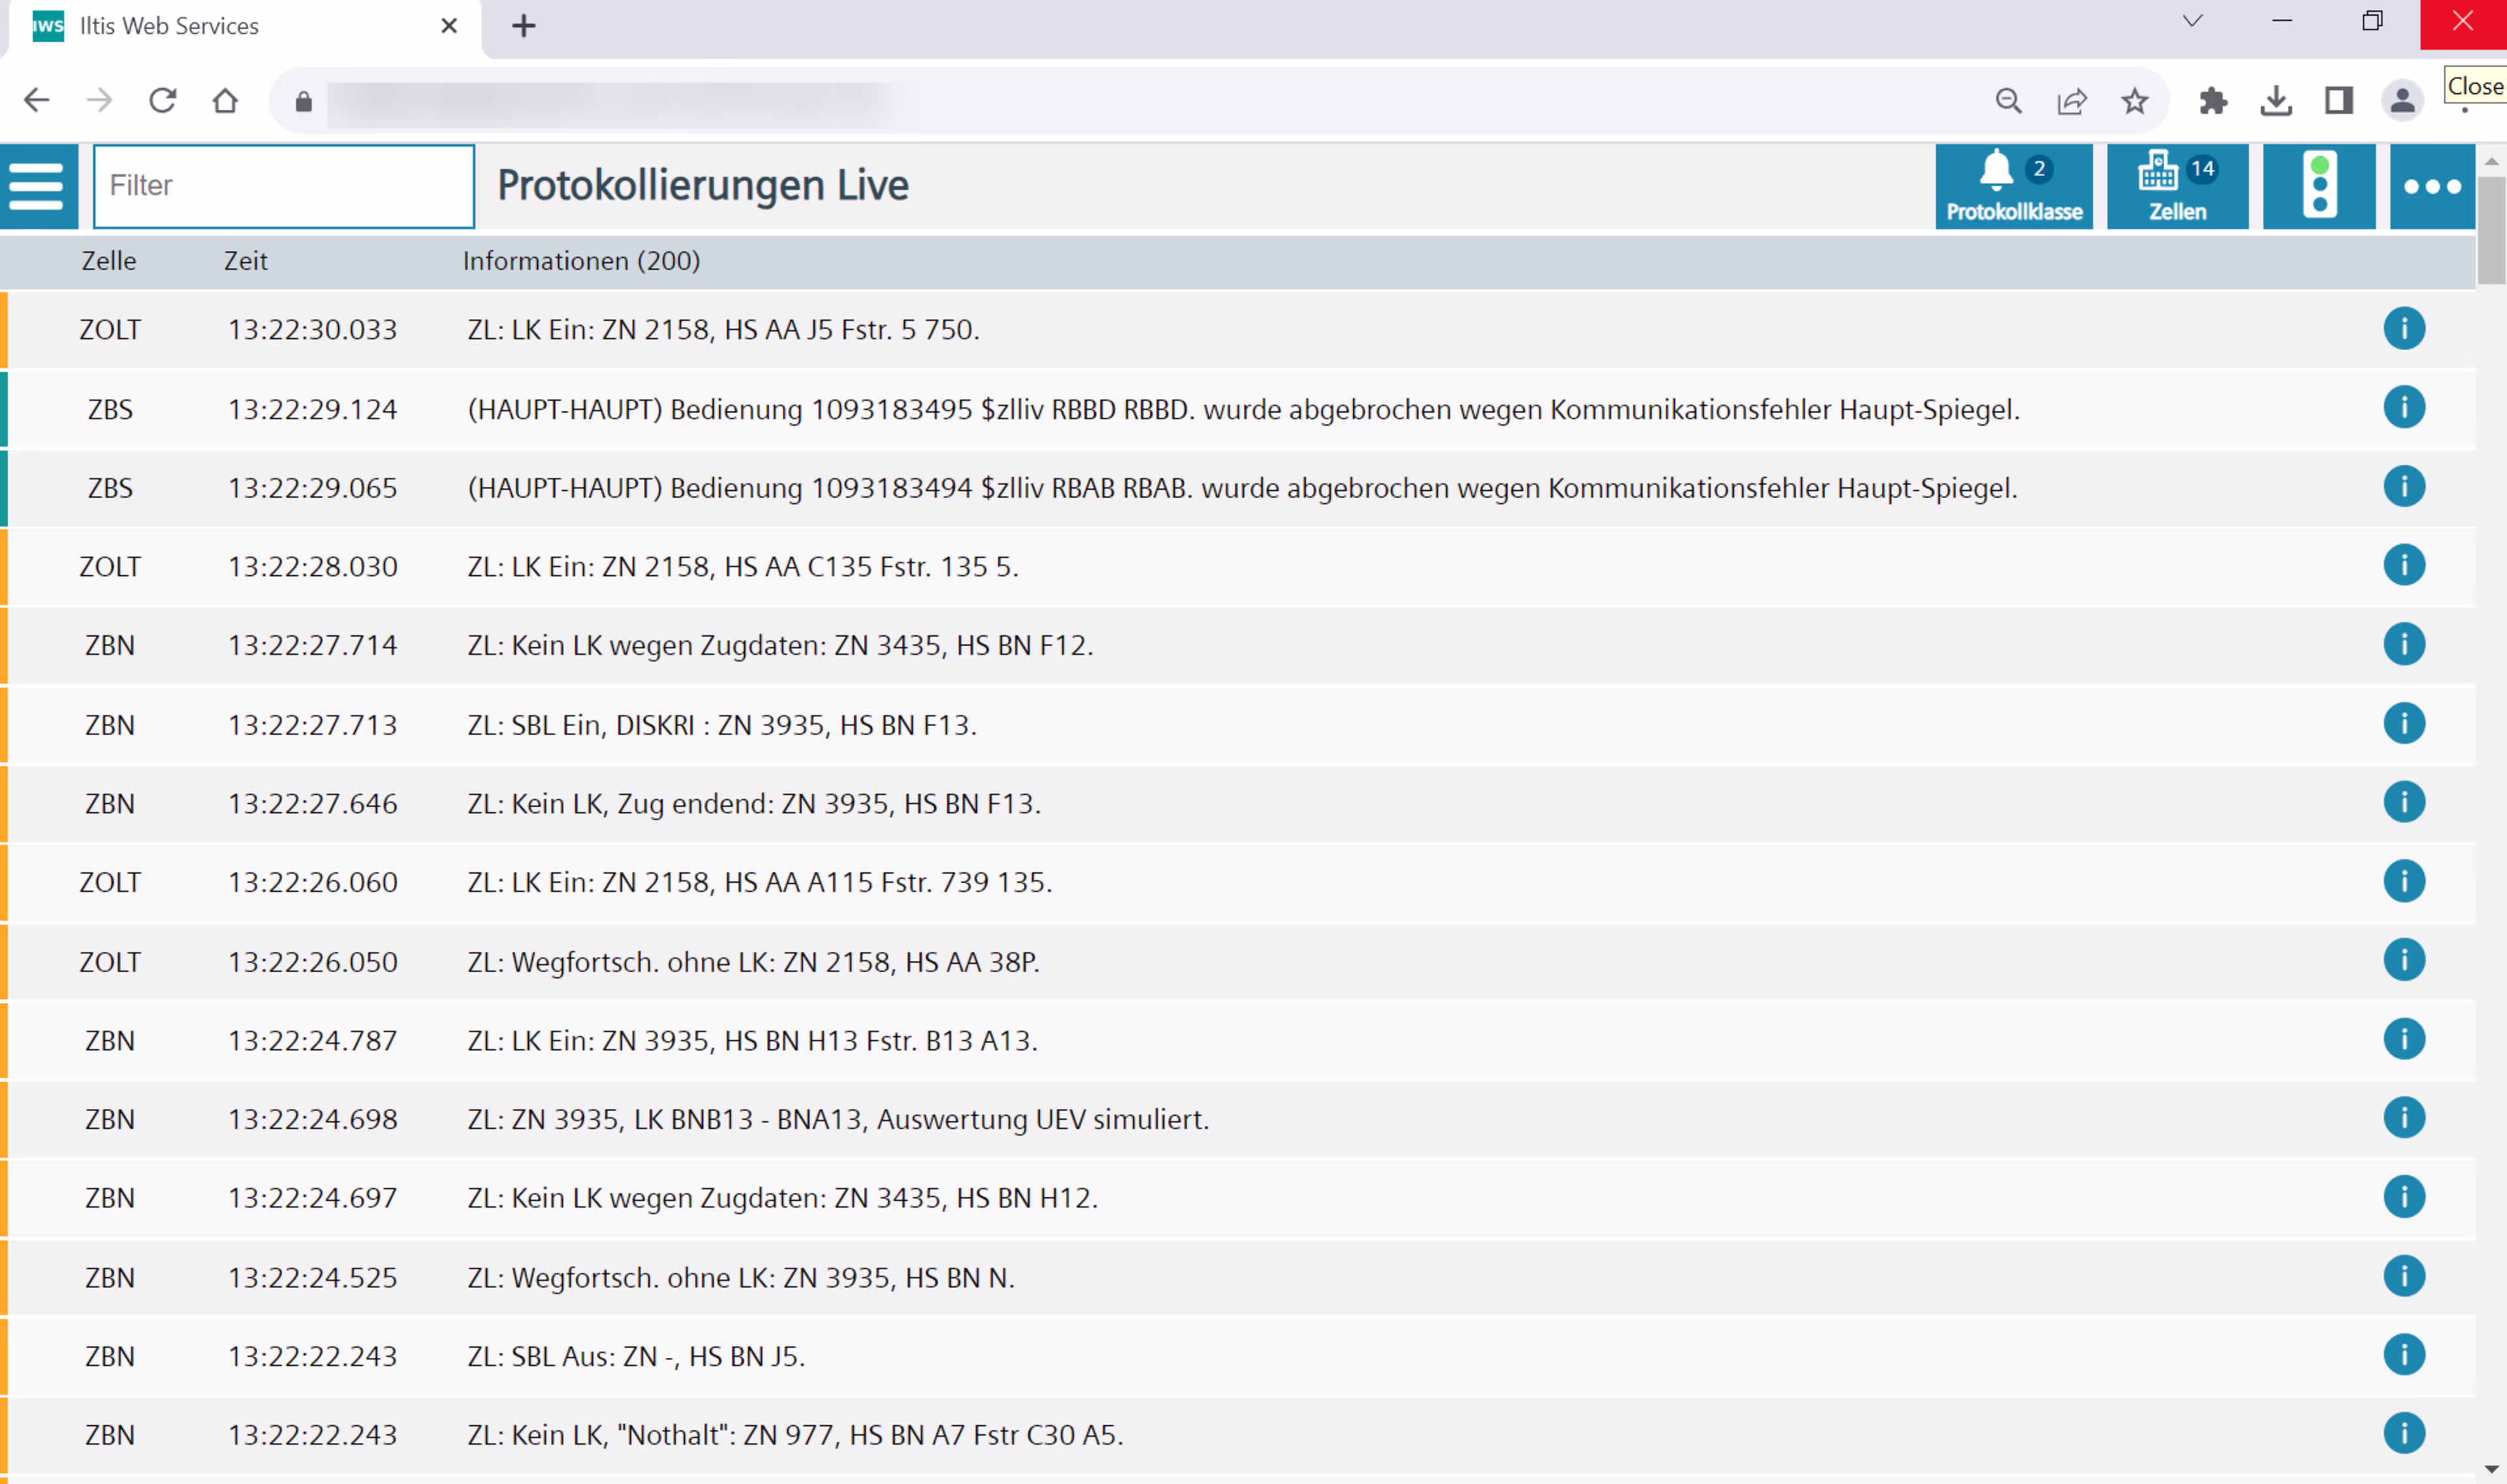Navigate back in browser history

click(37, 100)
